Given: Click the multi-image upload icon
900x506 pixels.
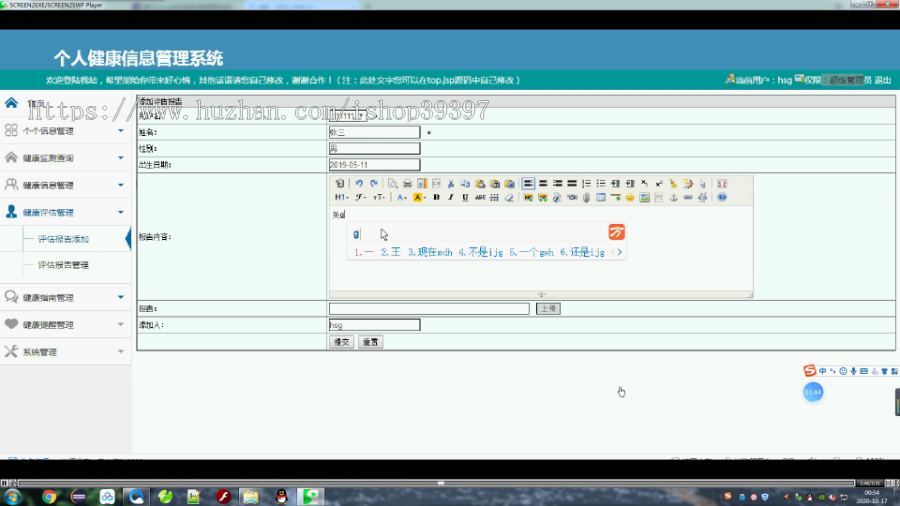Looking at the screenshot, I should coord(542,197).
